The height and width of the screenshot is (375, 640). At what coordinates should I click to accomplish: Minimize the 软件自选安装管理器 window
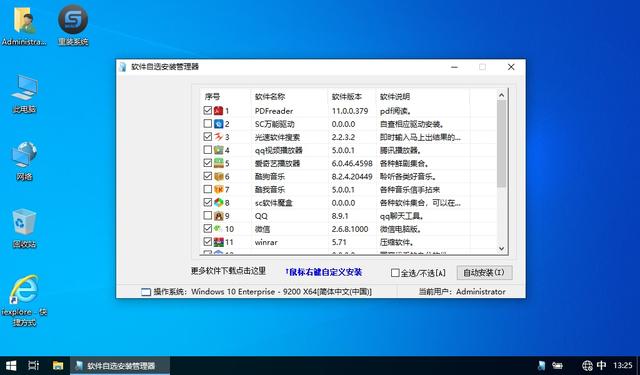(x=454, y=67)
